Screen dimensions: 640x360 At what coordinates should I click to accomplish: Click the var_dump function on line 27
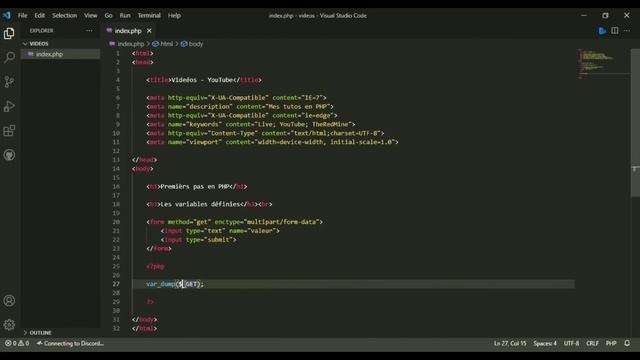coord(161,284)
